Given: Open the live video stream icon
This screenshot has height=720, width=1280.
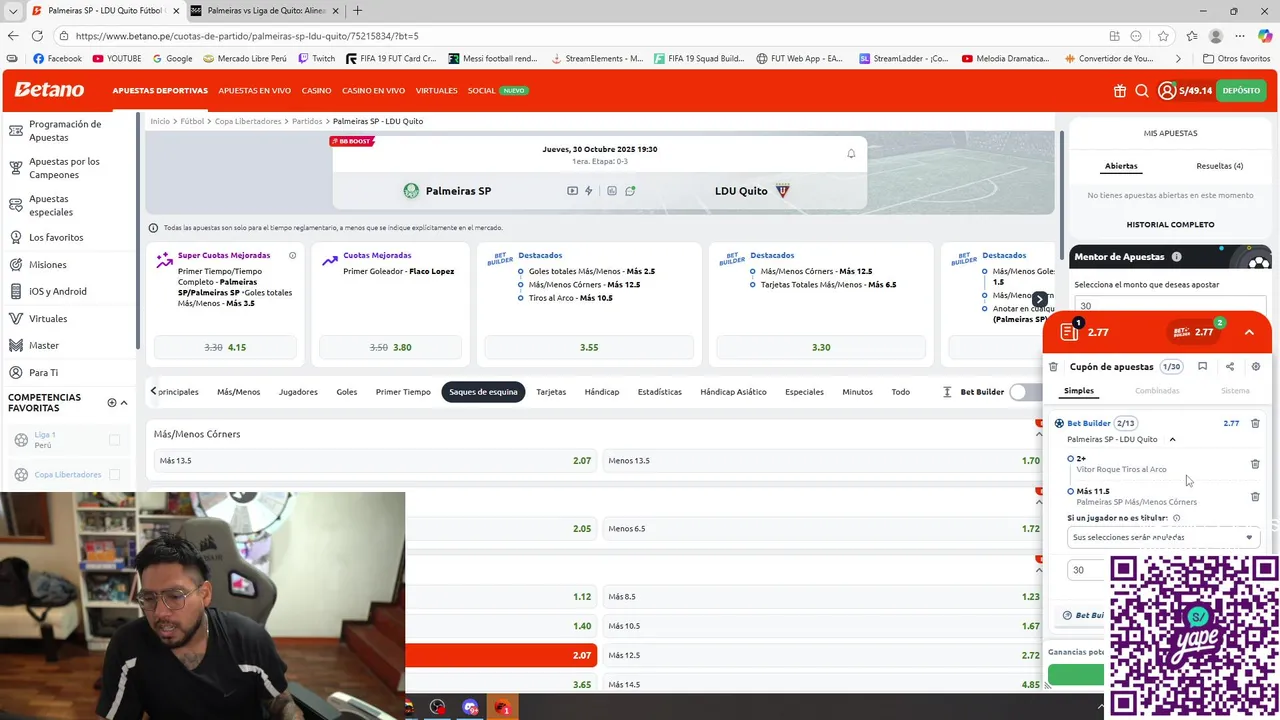Looking at the screenshot, I should click(572, 191).
